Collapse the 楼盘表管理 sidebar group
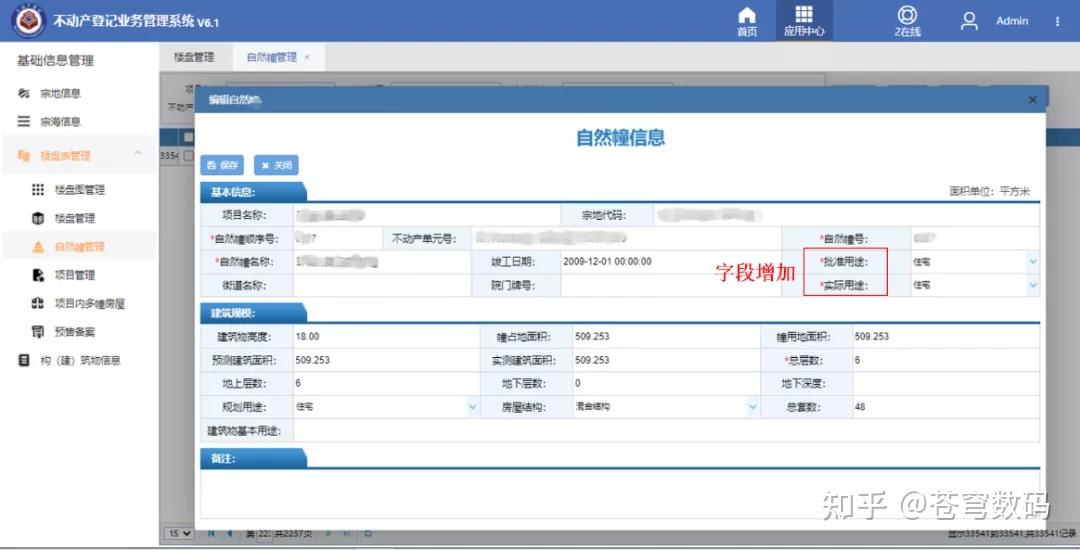Image resolution: width=1080 pixels, height=550 pixels. pos(138,154)
